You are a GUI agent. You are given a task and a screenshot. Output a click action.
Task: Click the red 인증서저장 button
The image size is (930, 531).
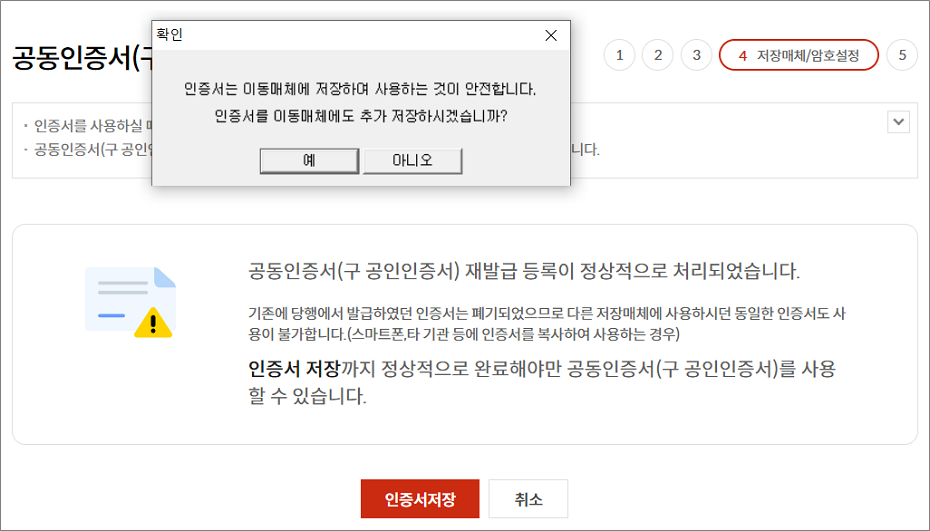click(420, 499)
